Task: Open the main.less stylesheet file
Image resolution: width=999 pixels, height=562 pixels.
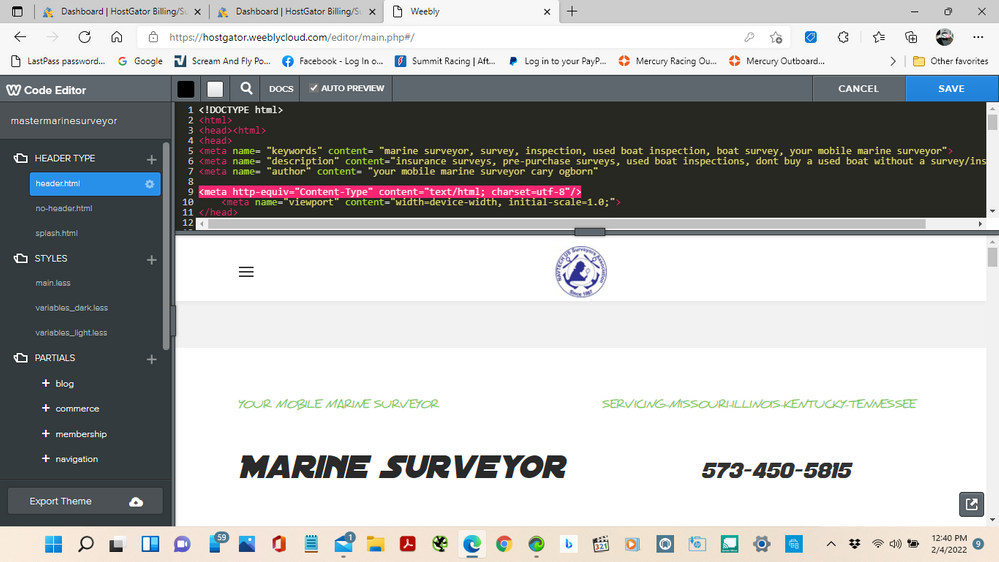Action: pyautogui.click(x=53, y=283)
